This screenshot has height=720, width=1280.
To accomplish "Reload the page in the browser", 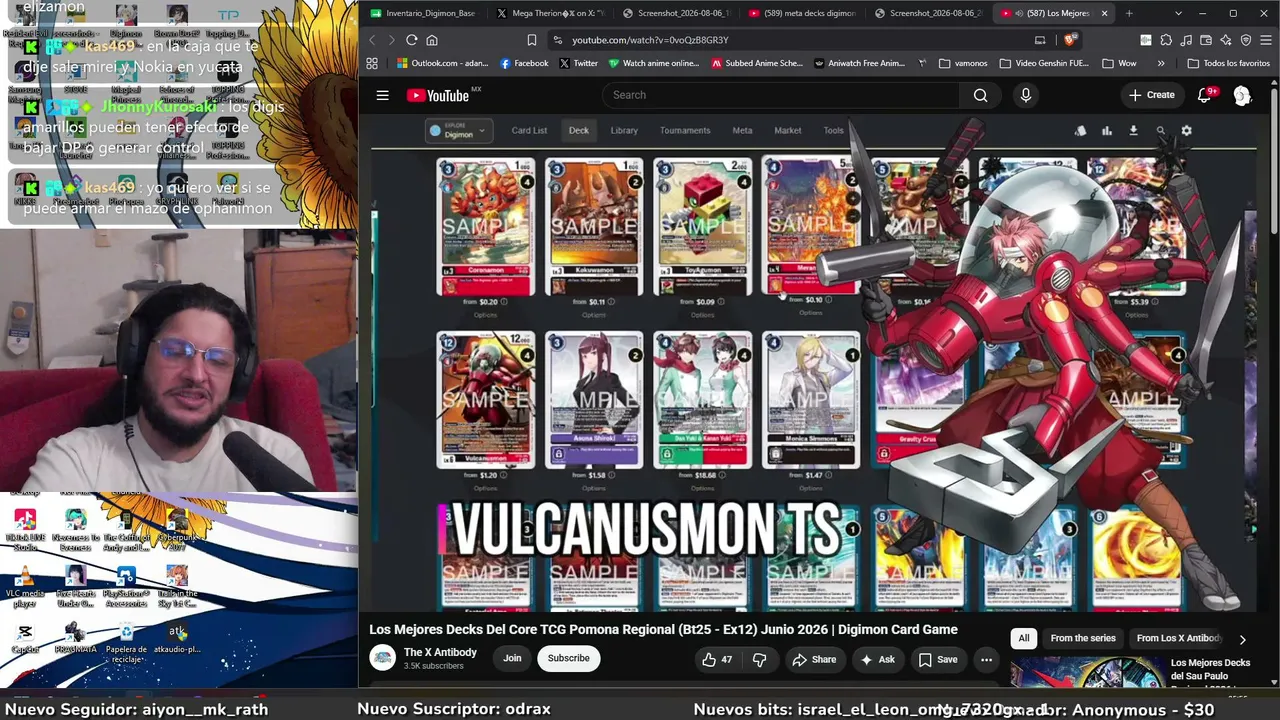I will (x=411, y=40).
